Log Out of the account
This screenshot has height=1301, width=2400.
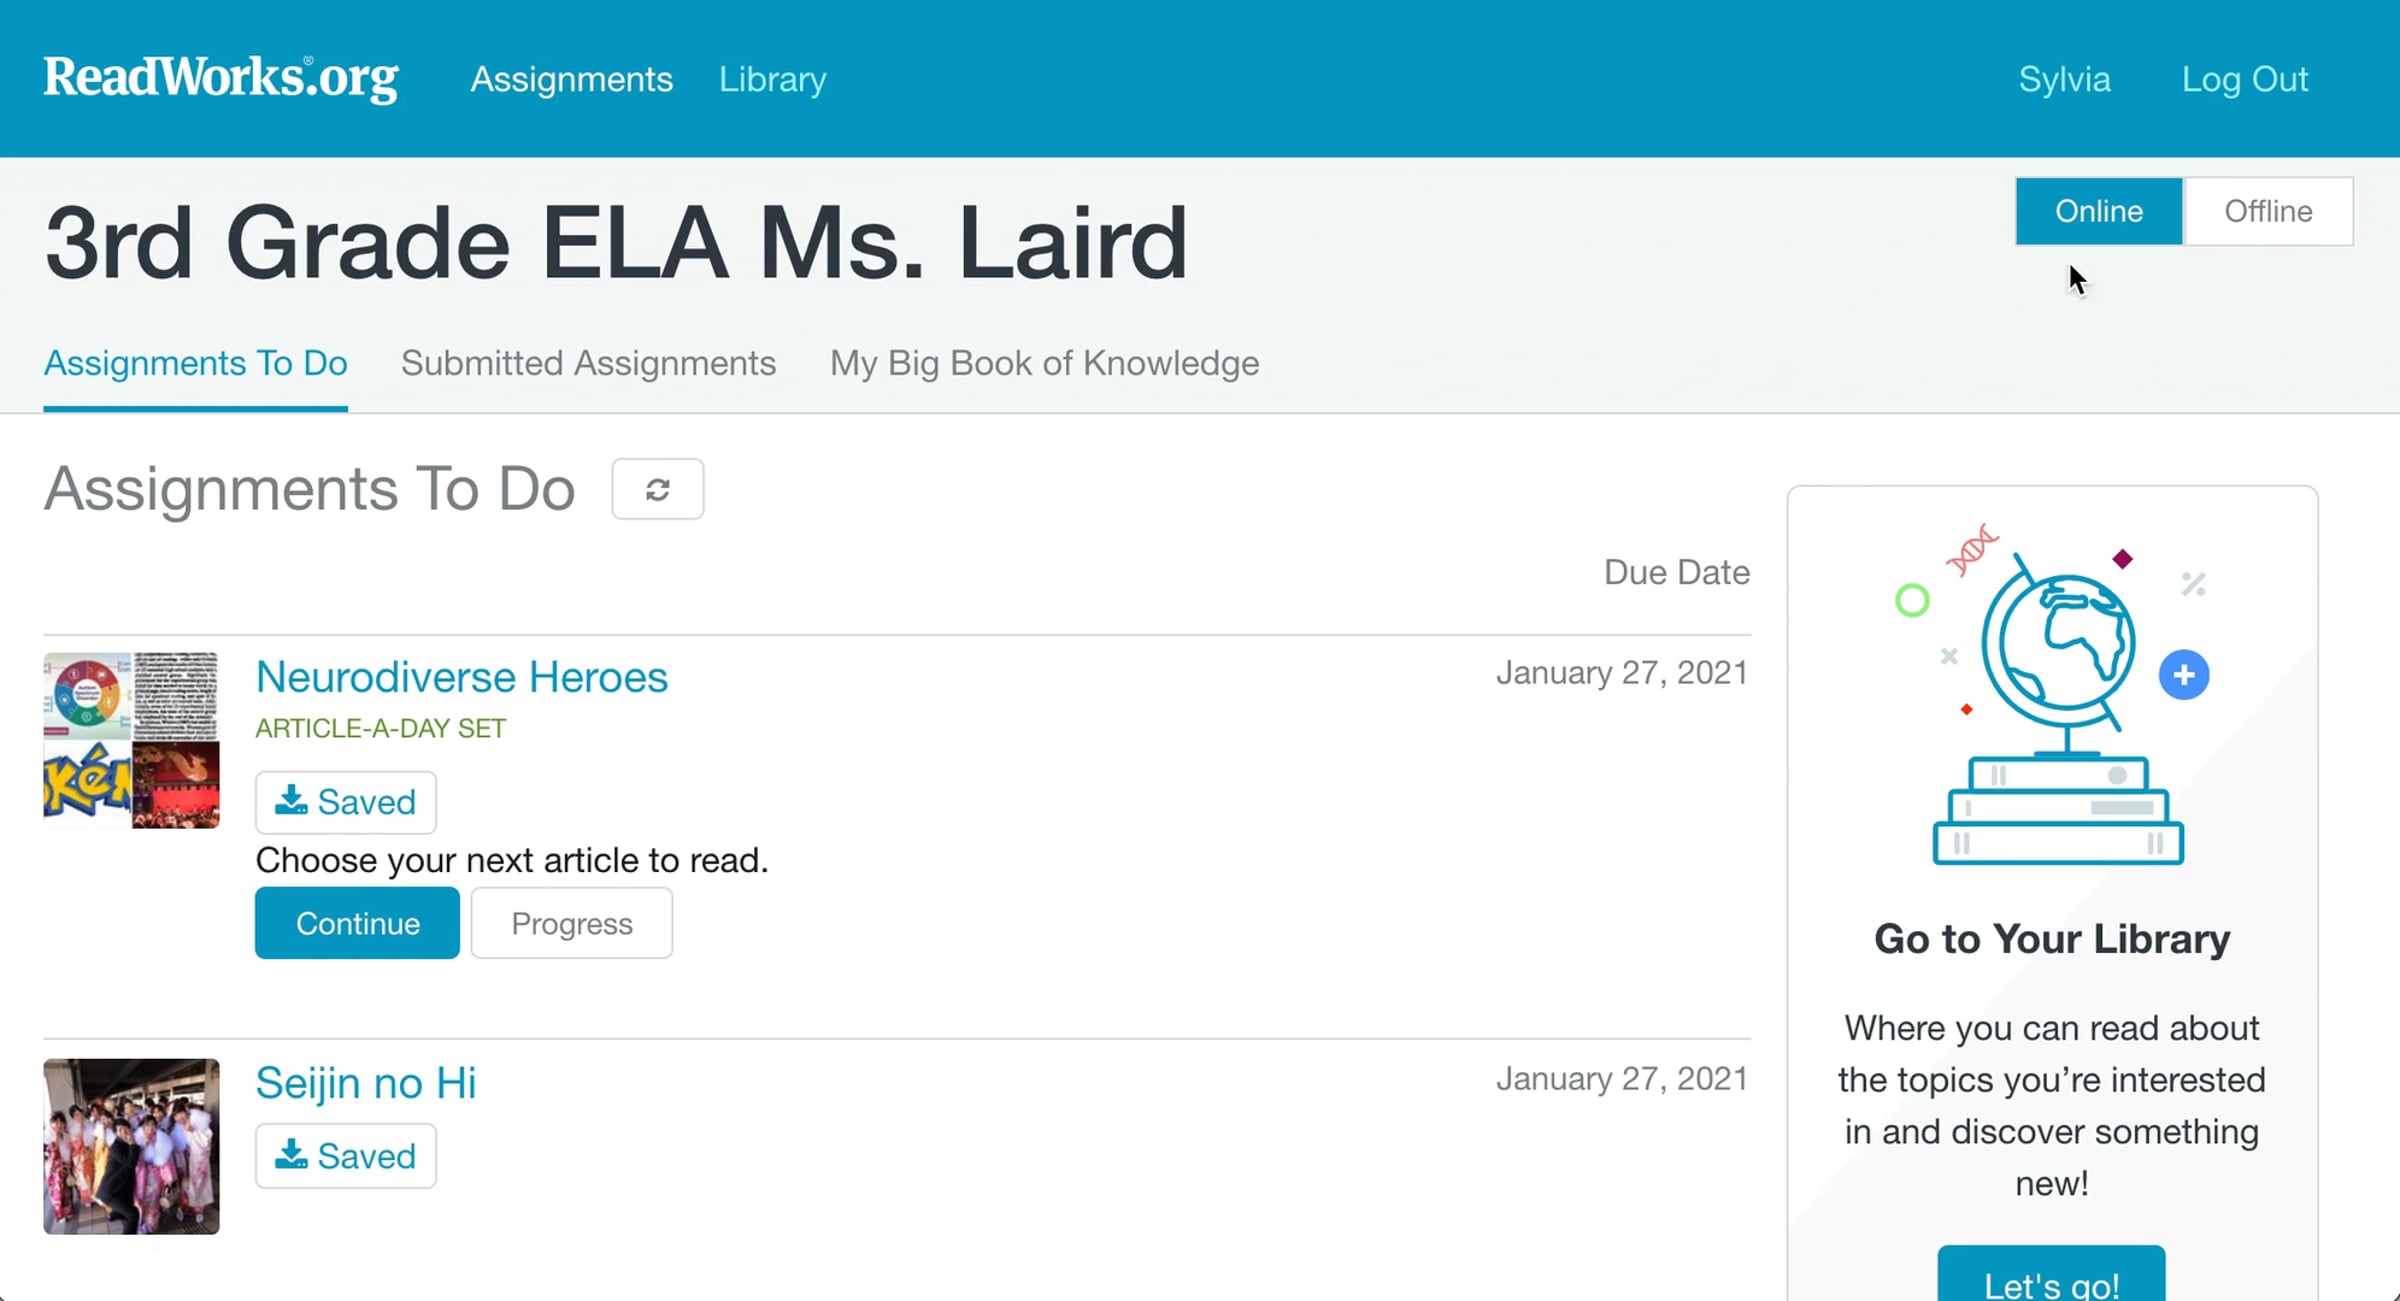point(2245,79)
